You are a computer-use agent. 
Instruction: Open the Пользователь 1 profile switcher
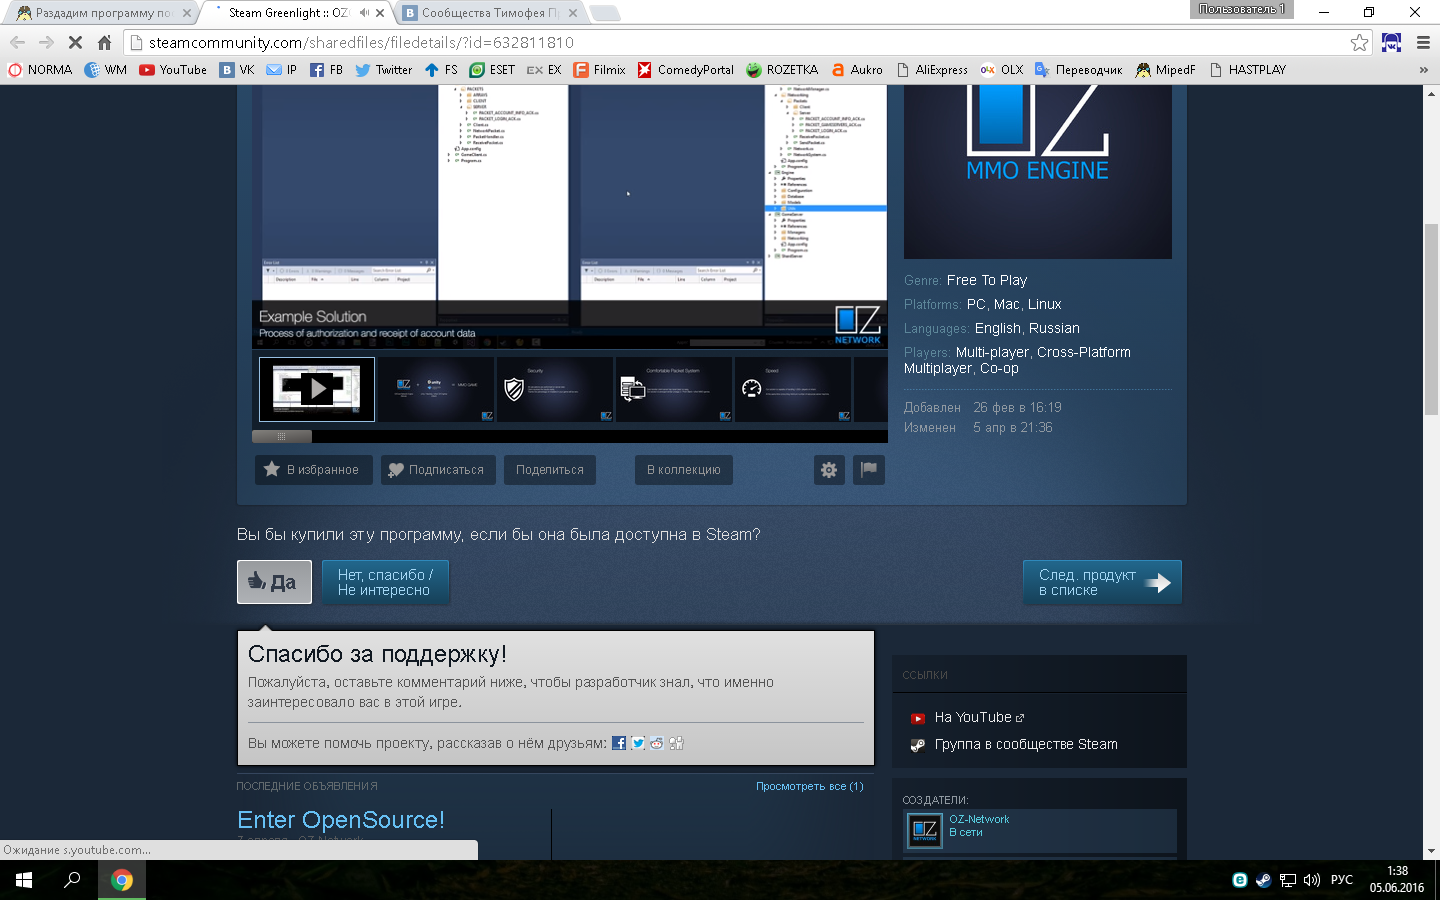pos(1242,9)
